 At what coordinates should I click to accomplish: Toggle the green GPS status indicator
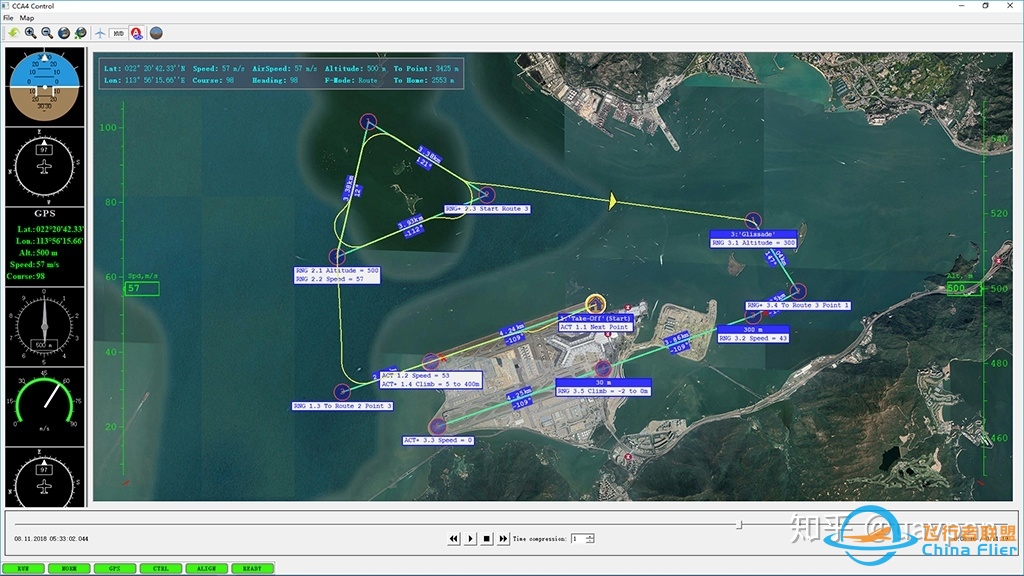pos(114,568)
